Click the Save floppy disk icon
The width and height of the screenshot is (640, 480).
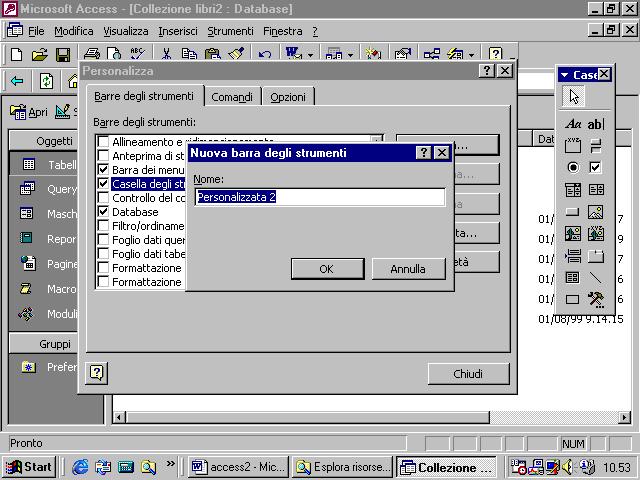pos(63,54)
